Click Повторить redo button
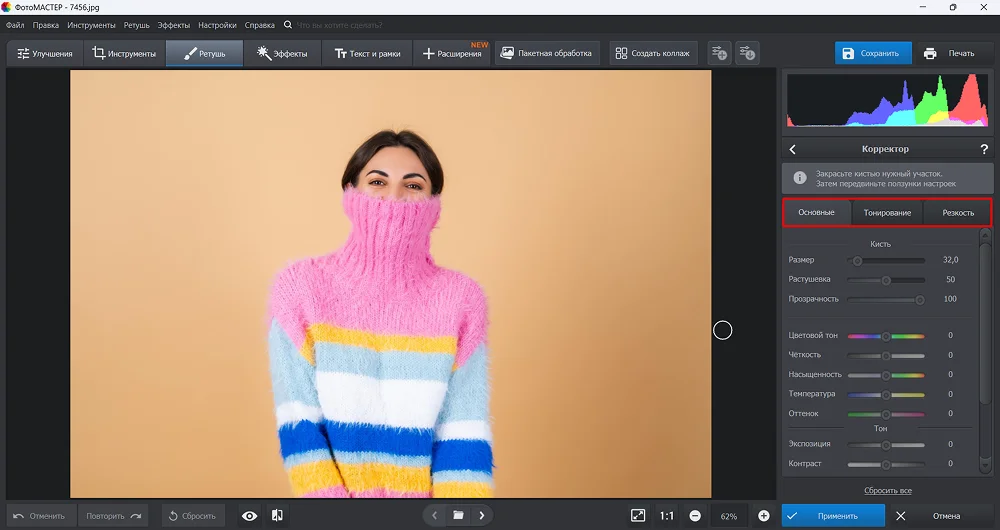The height and width of the screenshot is (530, 1000). point(113,516)
